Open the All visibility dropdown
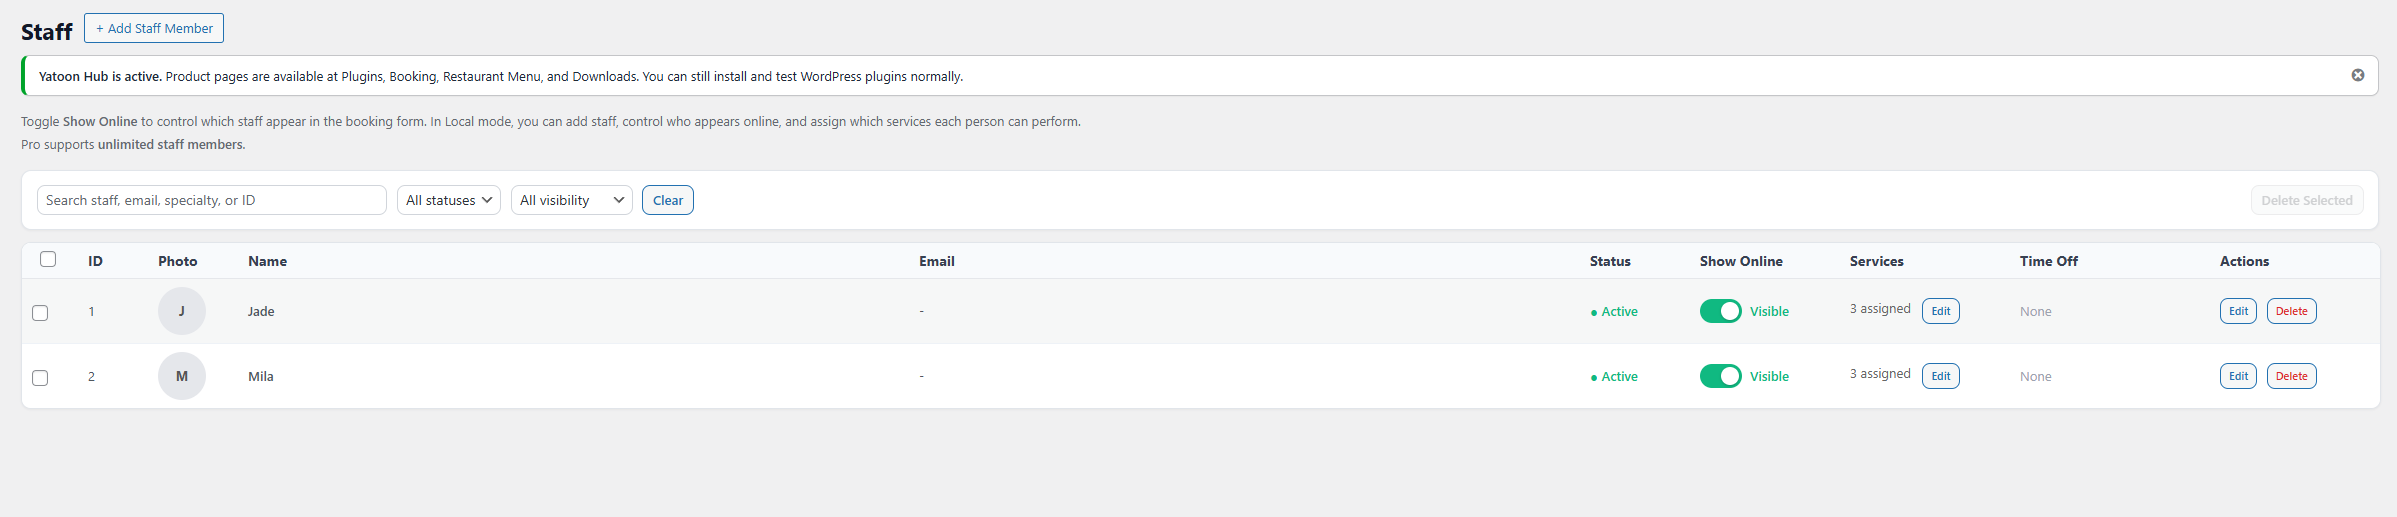 572,200
